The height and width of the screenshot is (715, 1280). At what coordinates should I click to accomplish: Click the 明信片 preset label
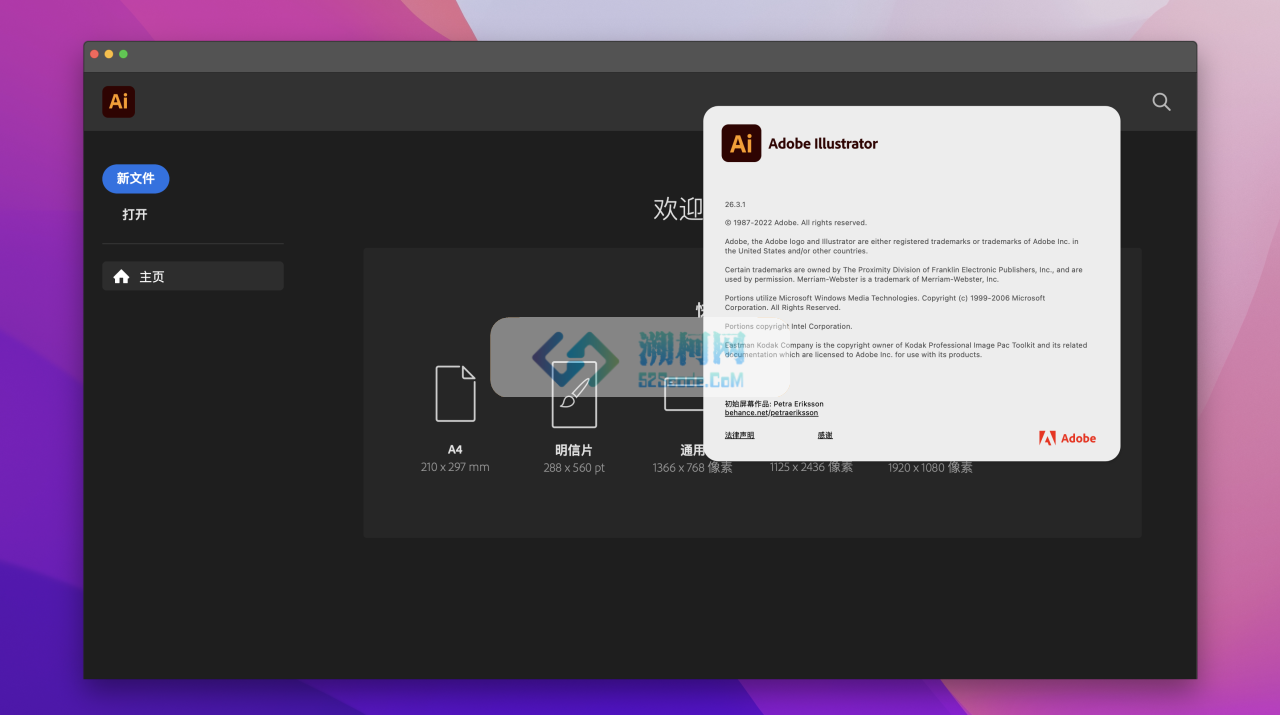coord(574,450)
